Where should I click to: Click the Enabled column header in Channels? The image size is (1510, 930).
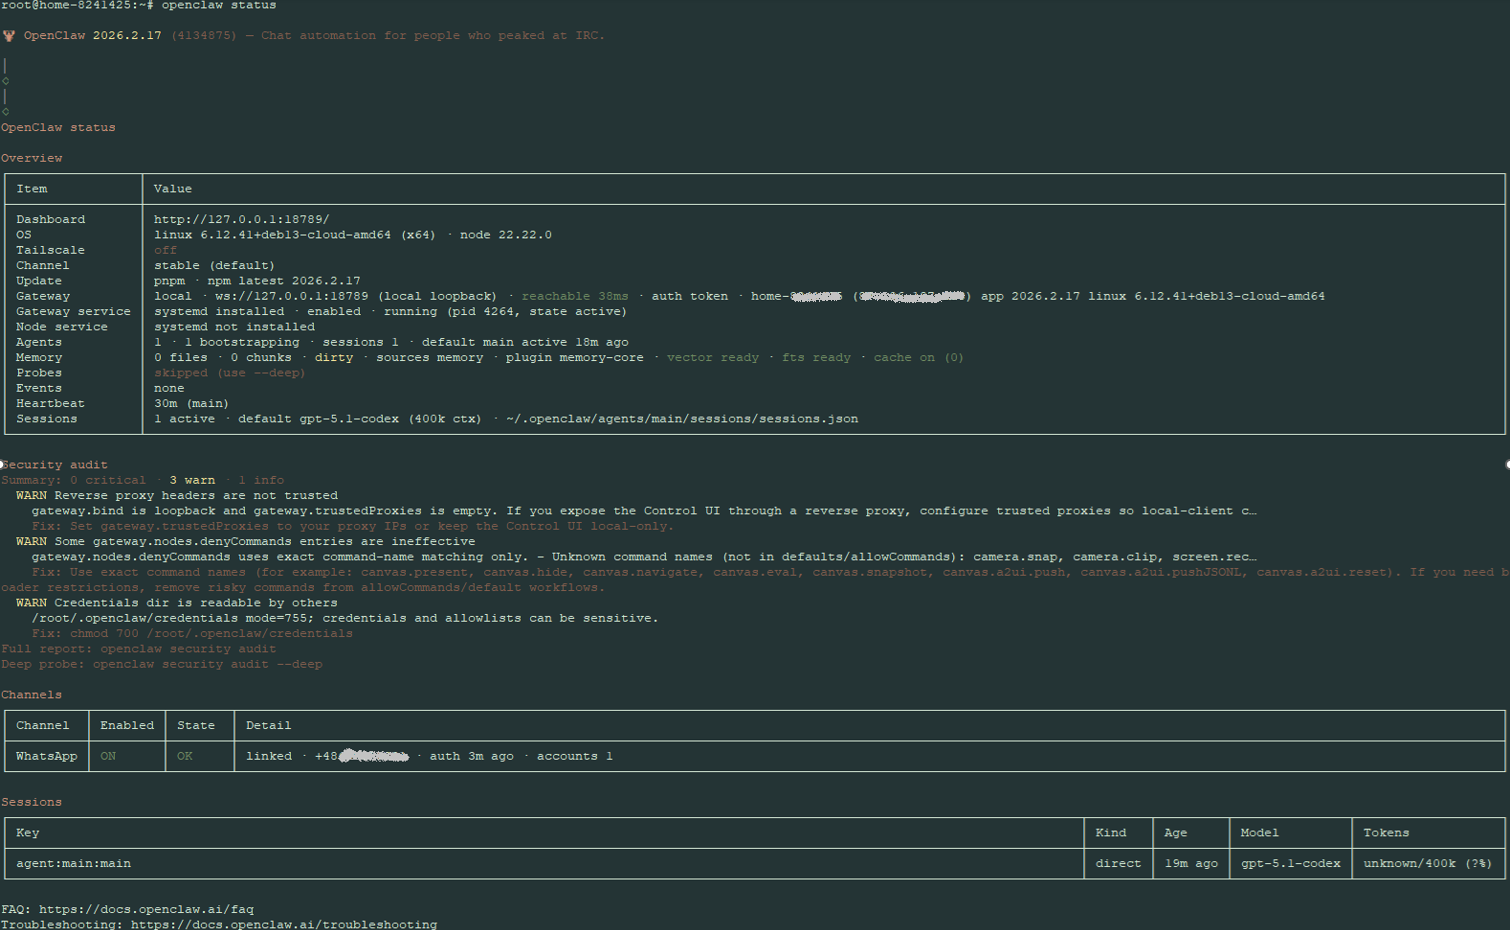tap(127, 725)
